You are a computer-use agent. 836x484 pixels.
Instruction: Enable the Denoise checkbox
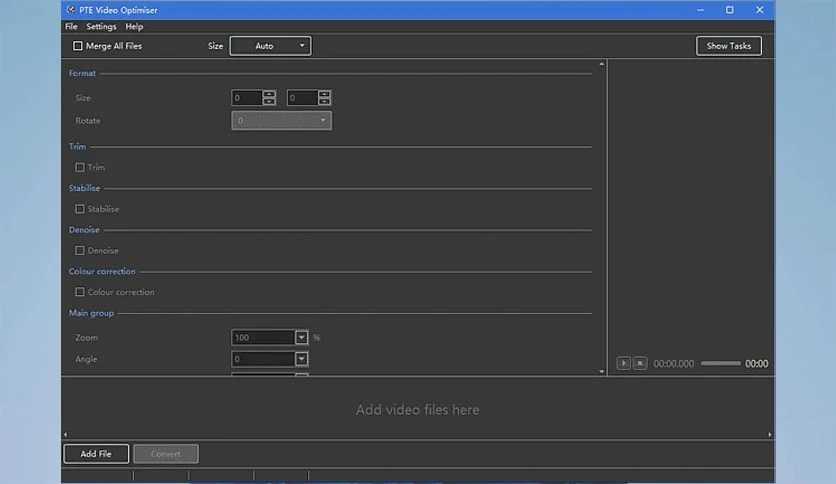(x=80, y=251)
